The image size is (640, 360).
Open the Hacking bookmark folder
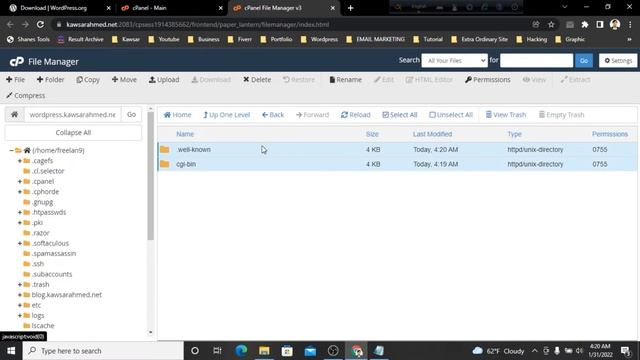point(531,40)
